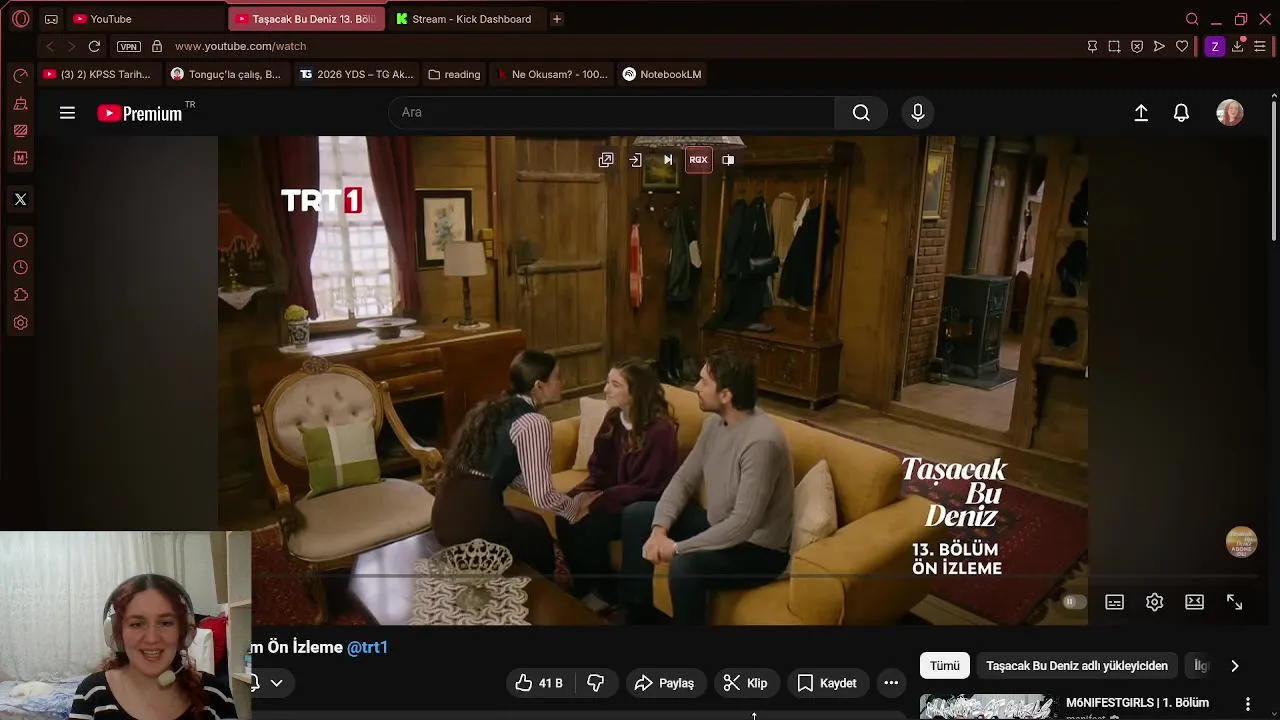Show more filter chips with right arrow

(1235, 666)
